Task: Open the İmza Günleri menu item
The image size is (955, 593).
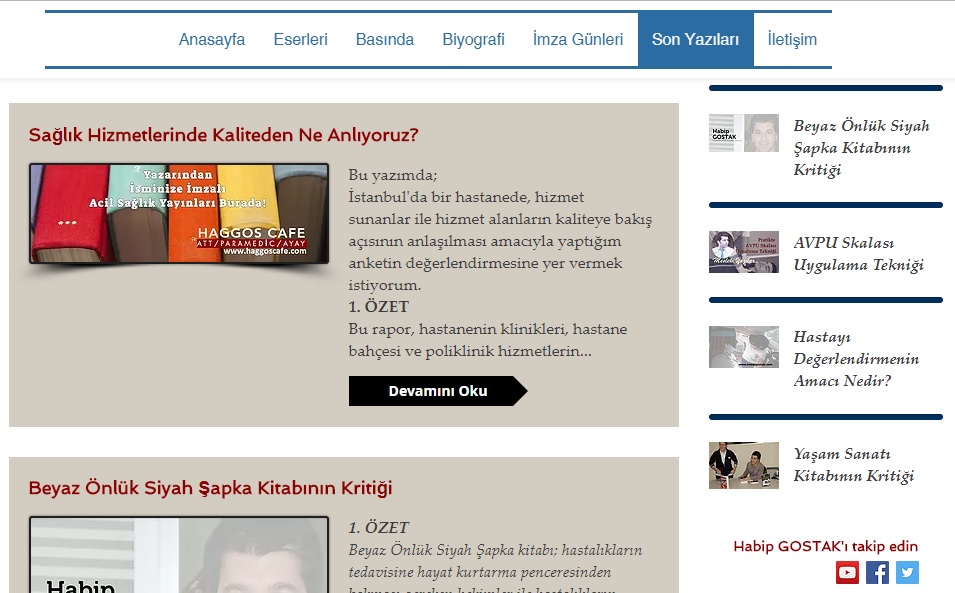Action: click(x=578, y=40)
